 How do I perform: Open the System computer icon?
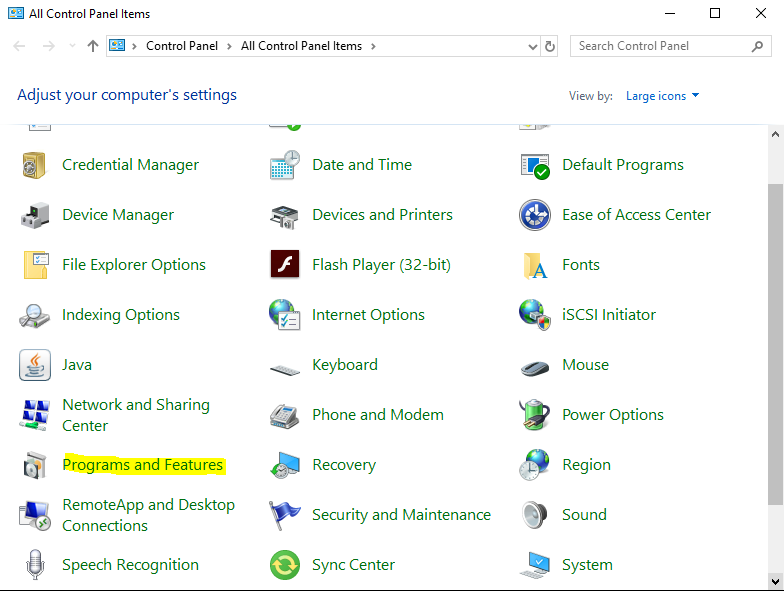coord(535,566)
